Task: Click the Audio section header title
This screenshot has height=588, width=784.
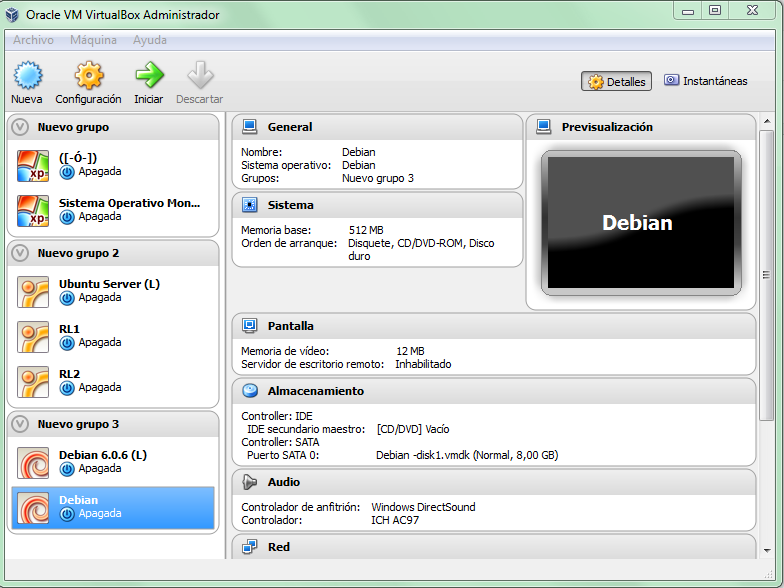Action: [284, 482]
